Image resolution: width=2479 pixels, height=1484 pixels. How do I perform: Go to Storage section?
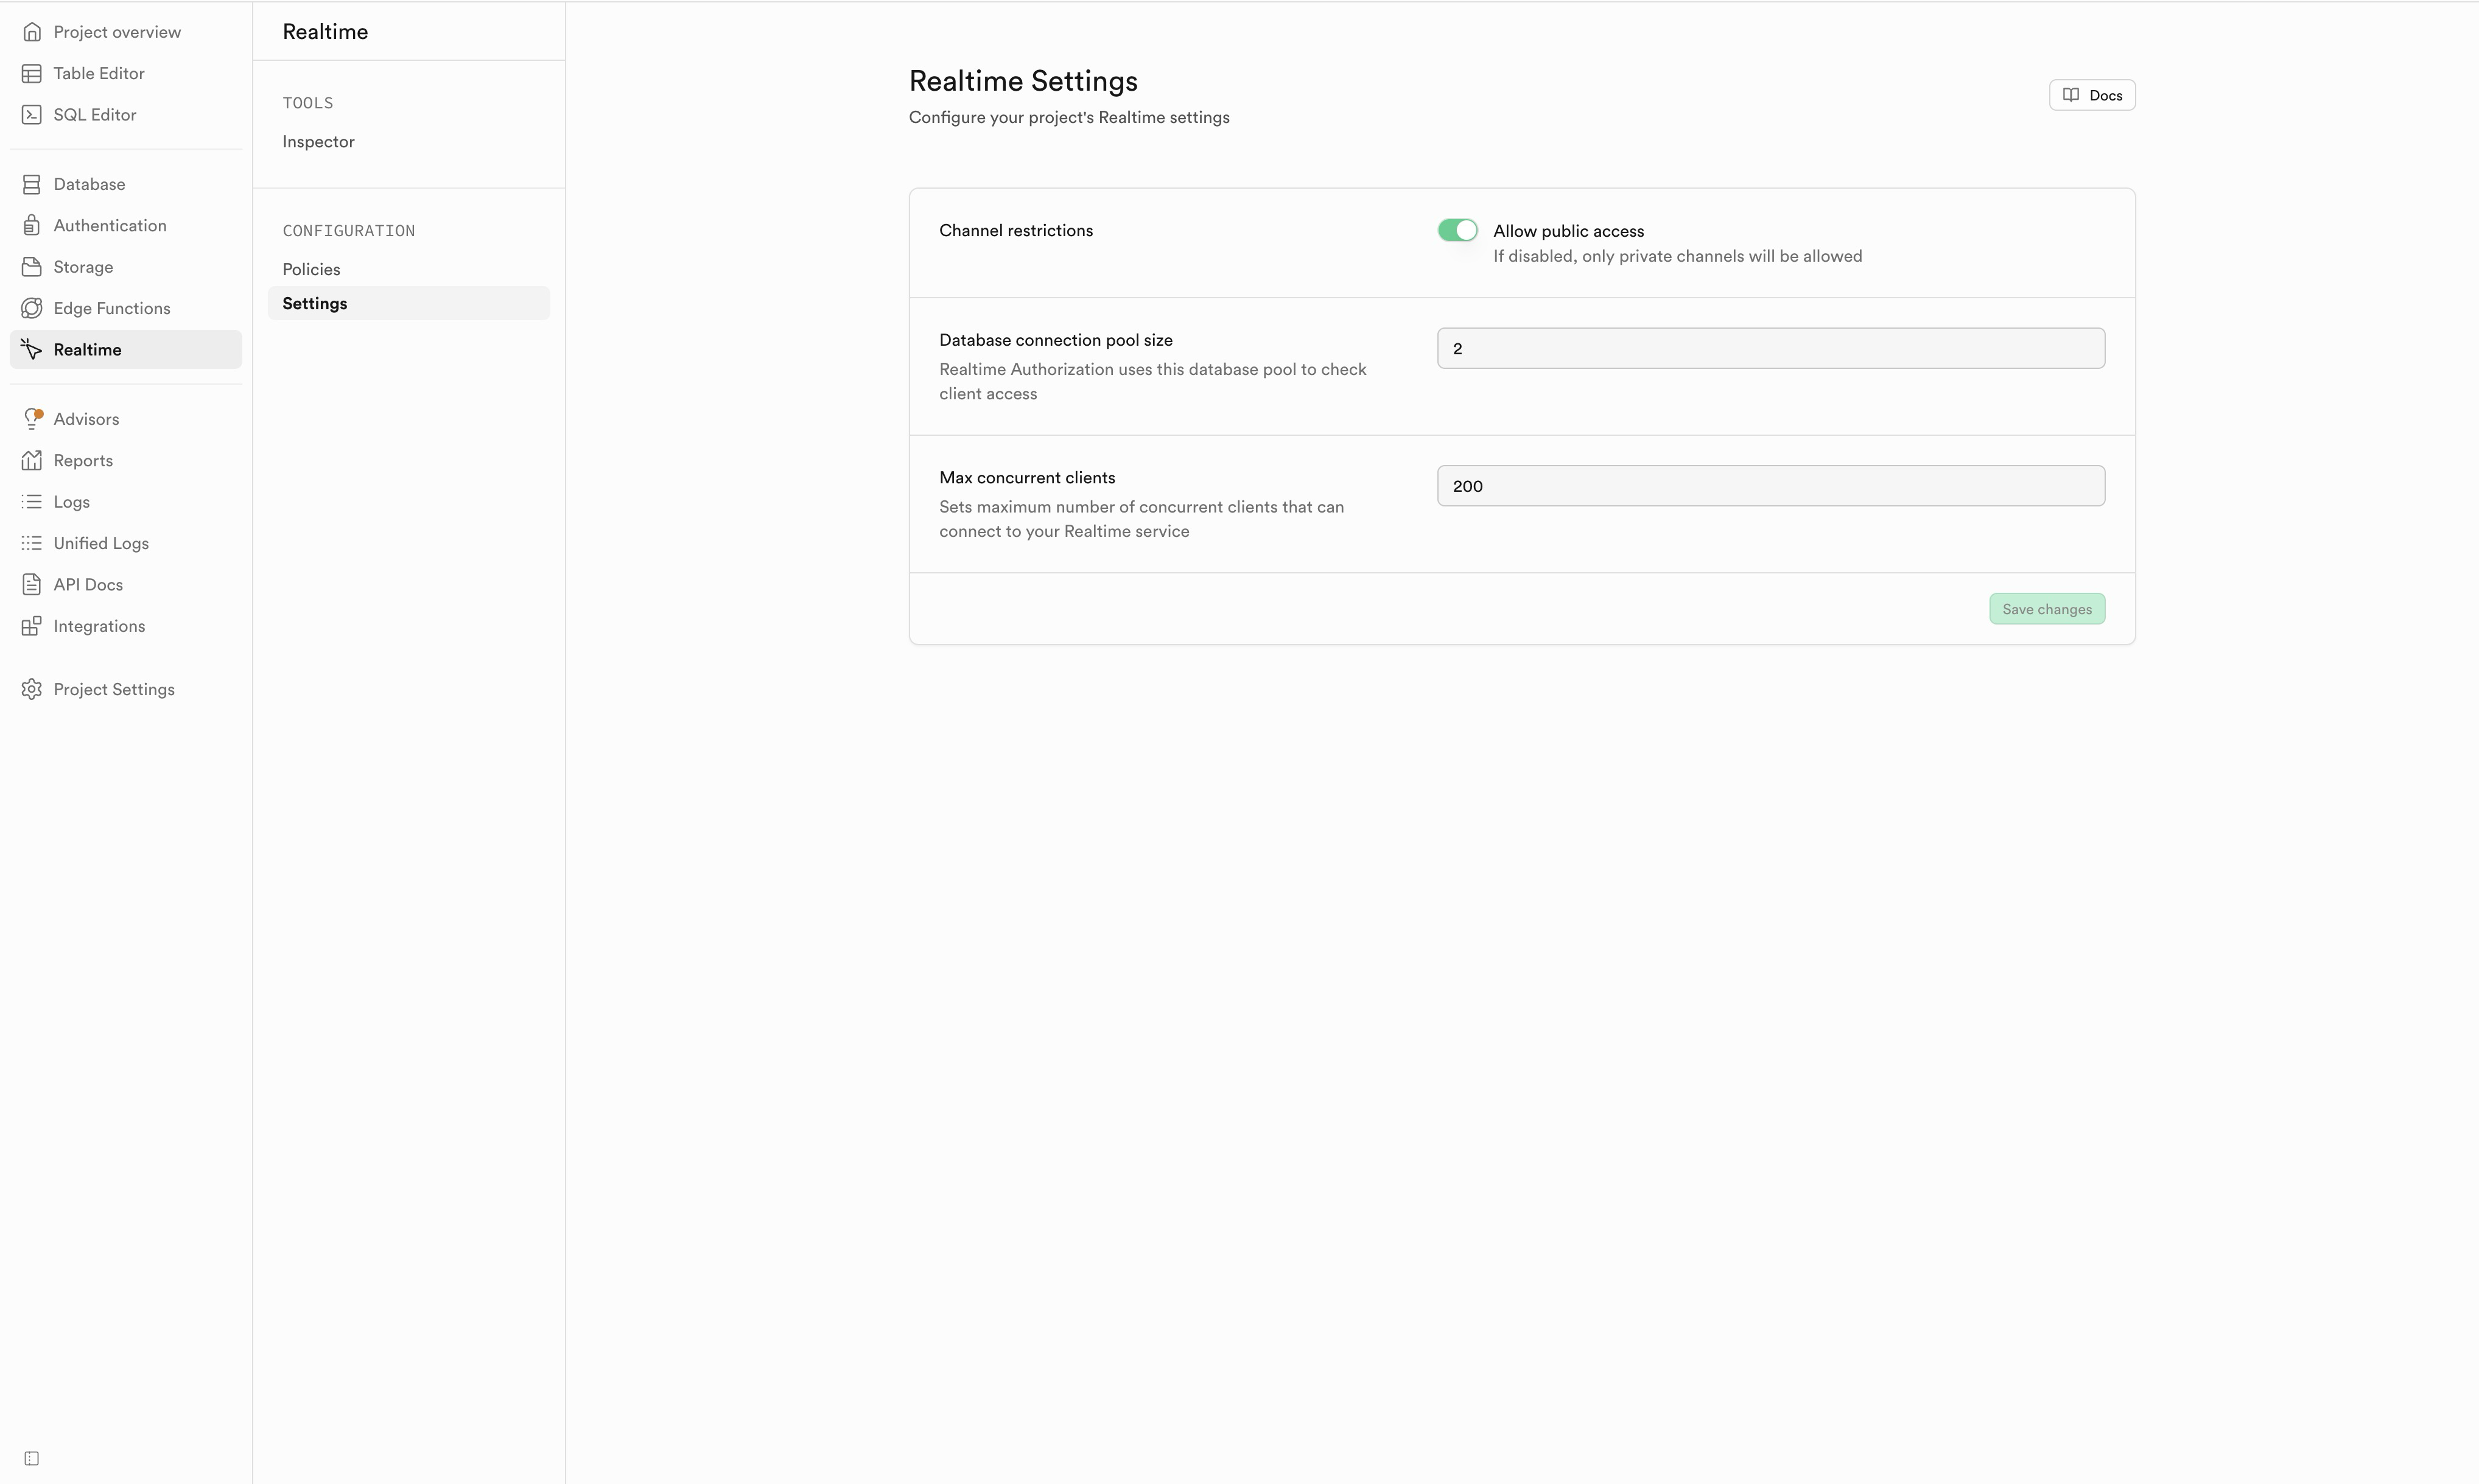point(126,267)
